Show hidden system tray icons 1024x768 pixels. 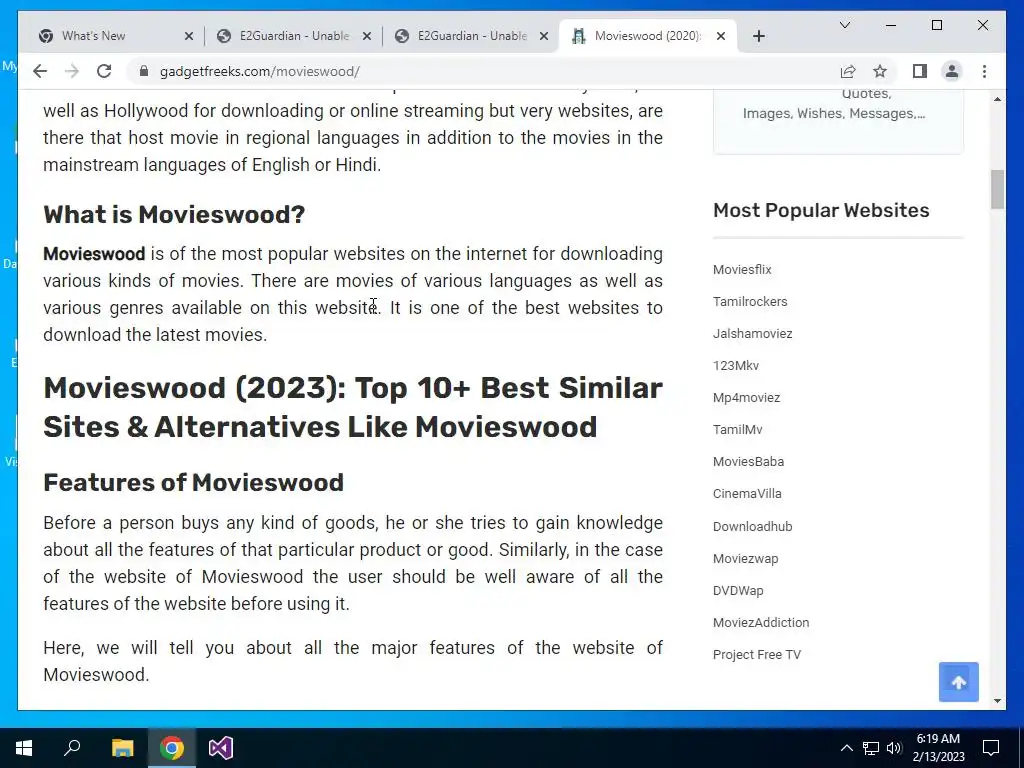coord(846,748)
